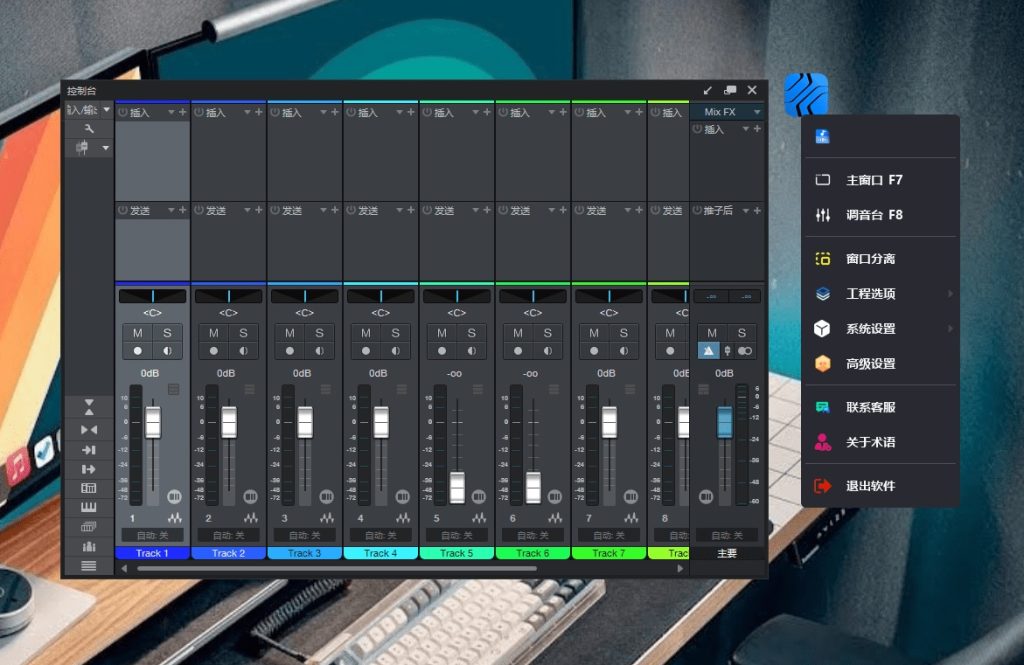The width and height of the screenshot is (1024, 665).
Task: Open Track 1 waveform editor icon
Action: pyautogui.click(x=174, y=518)
